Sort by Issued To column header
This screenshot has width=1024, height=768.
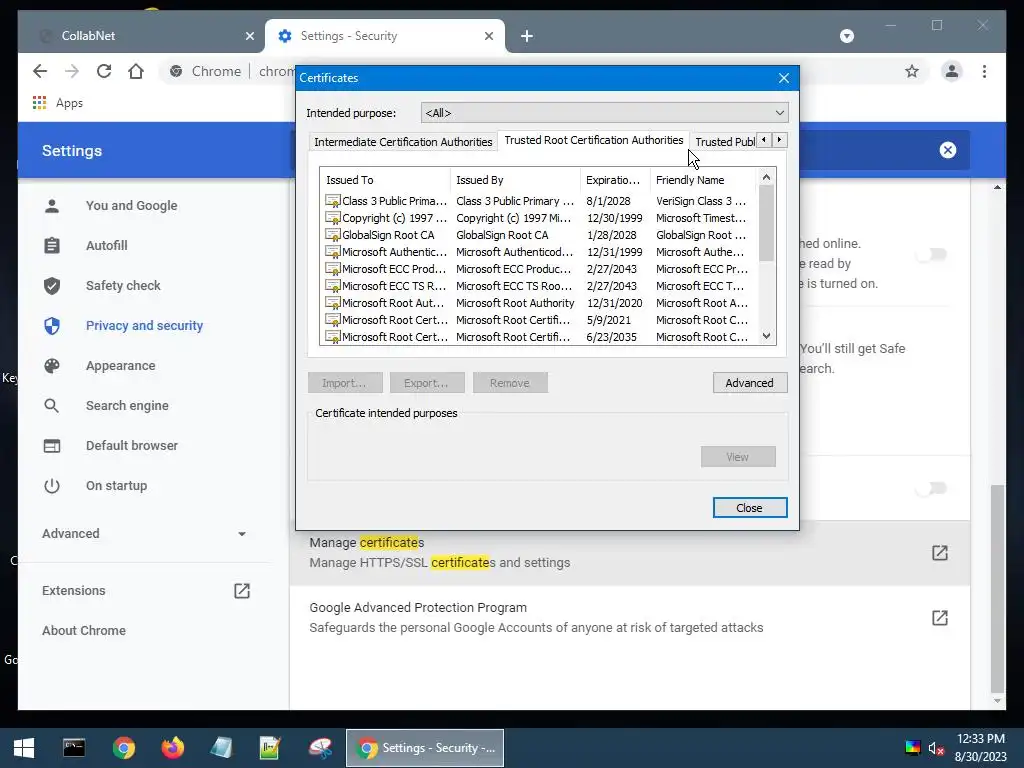point(385,180)
